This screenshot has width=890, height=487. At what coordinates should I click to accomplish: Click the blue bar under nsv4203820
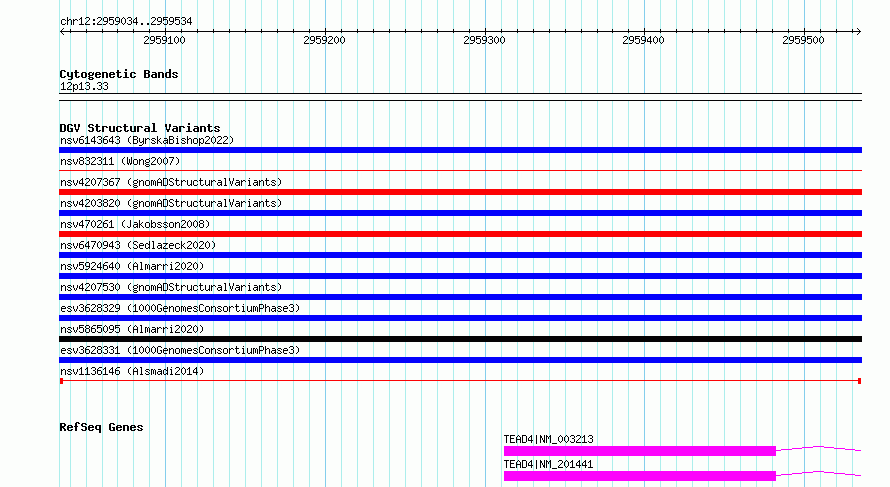point(460,213)
